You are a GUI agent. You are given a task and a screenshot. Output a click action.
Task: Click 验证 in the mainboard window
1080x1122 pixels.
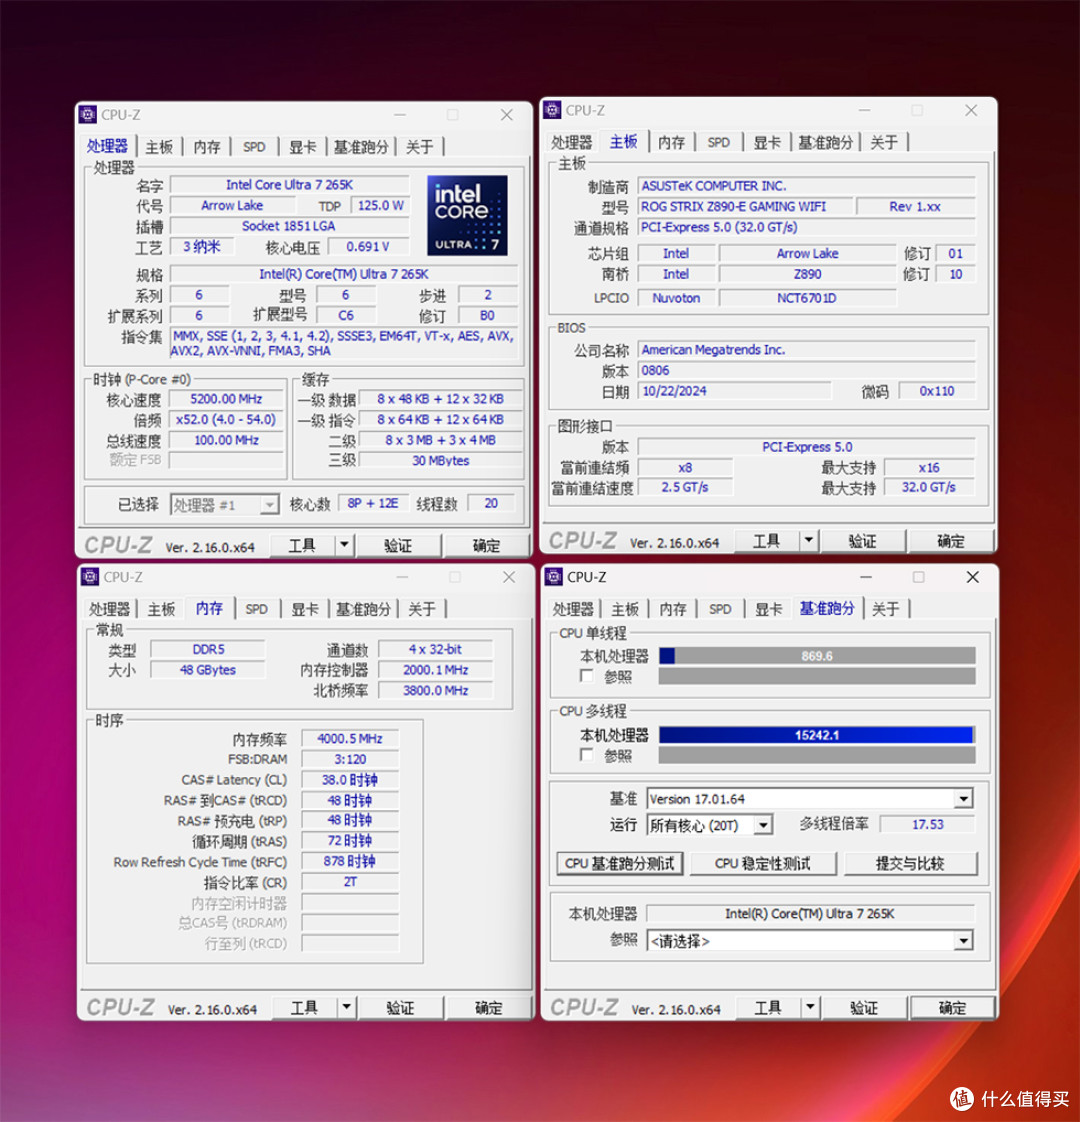[x=862, y=540]
